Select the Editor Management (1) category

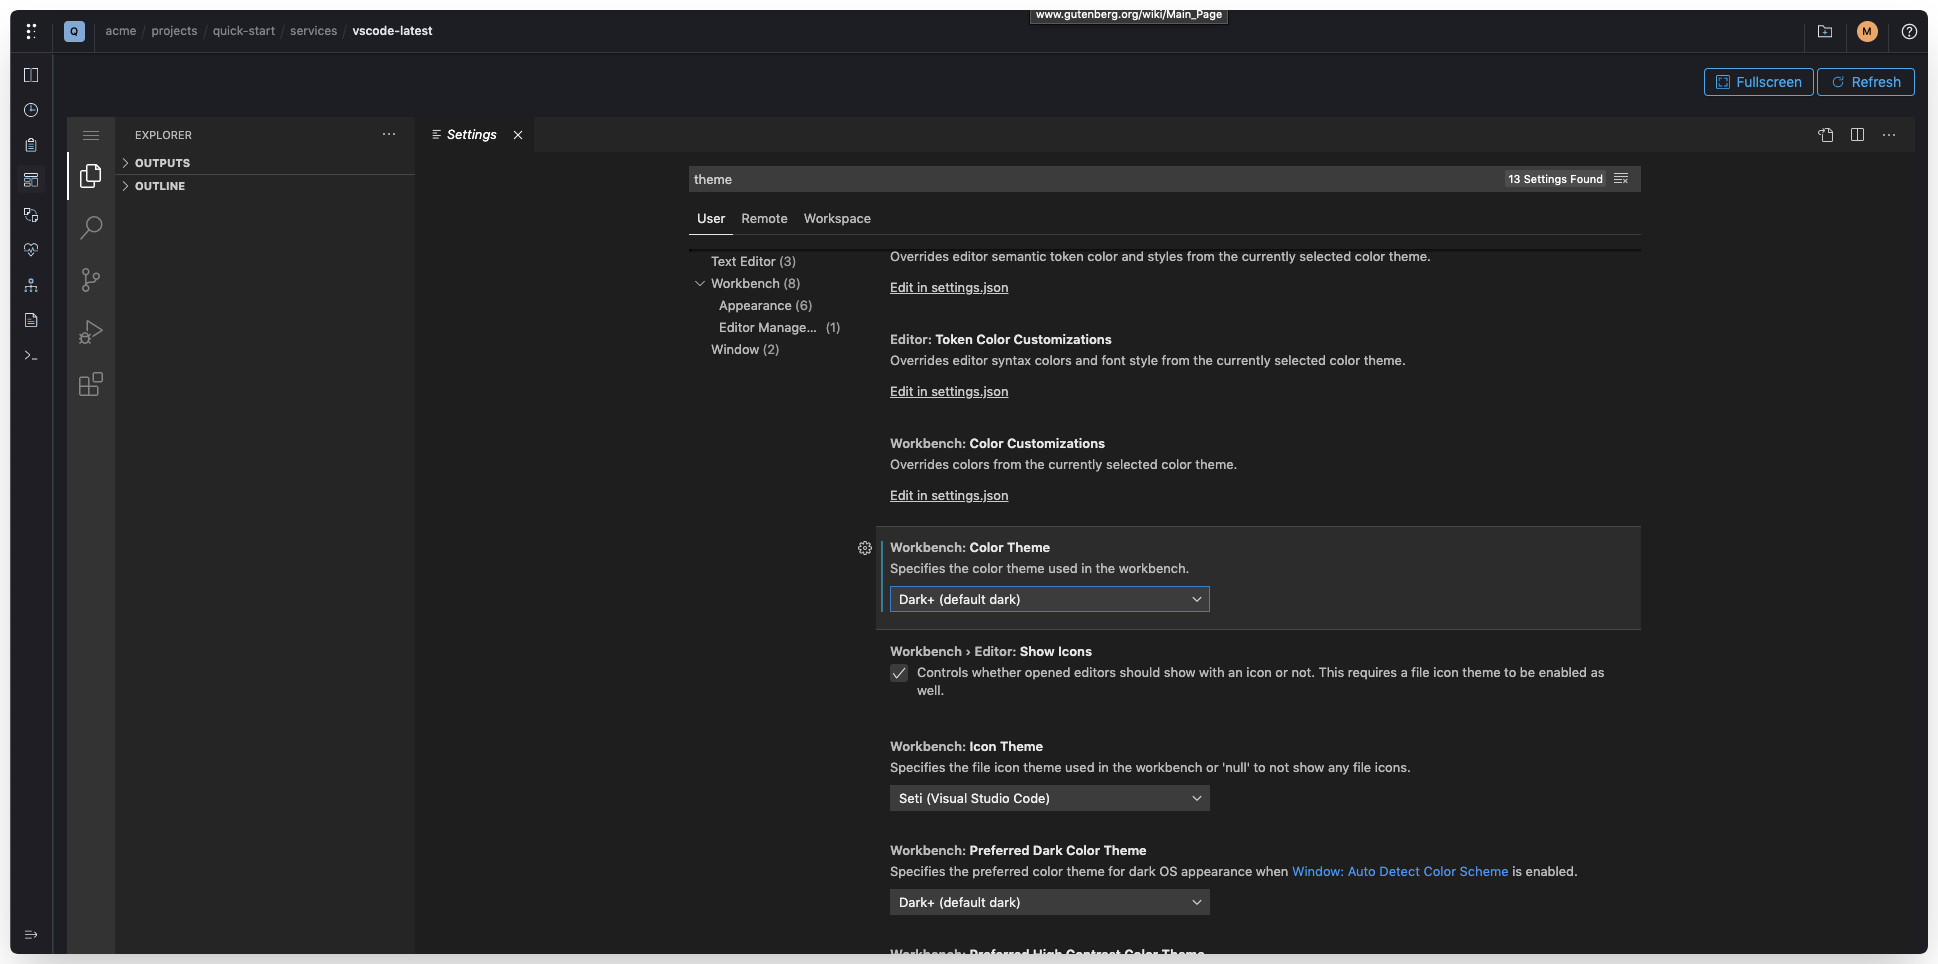(x=779, y=328)
